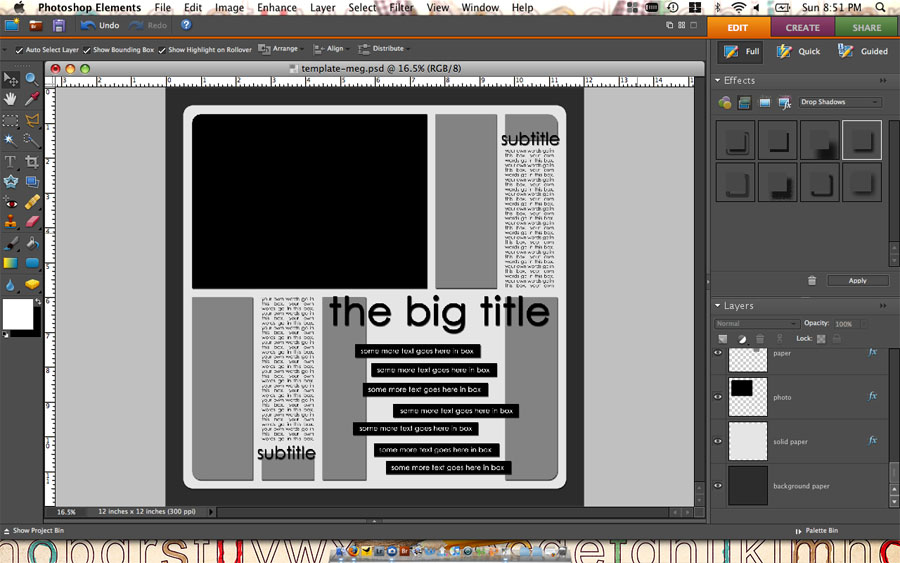
Task: Select the Paint Bucket tool
Action: [32, 243]
